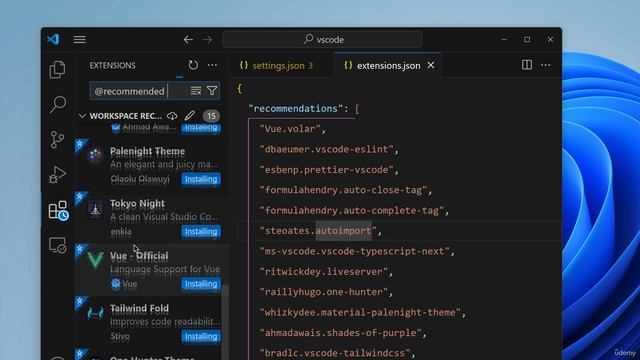640x360 pixels.
Task: Click the EXTENSIONS panel title
Action: [x=113, y=65]
